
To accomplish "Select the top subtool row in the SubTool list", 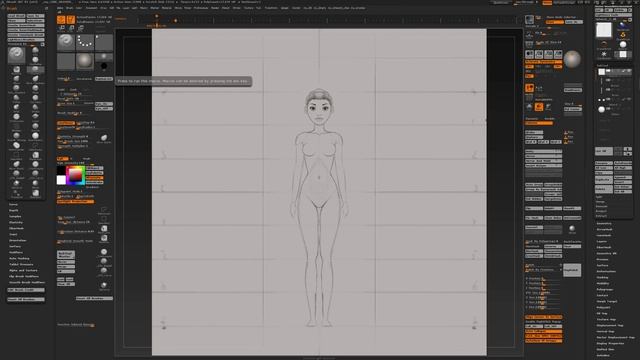I will pyautogui.click(x=614, y=72).
